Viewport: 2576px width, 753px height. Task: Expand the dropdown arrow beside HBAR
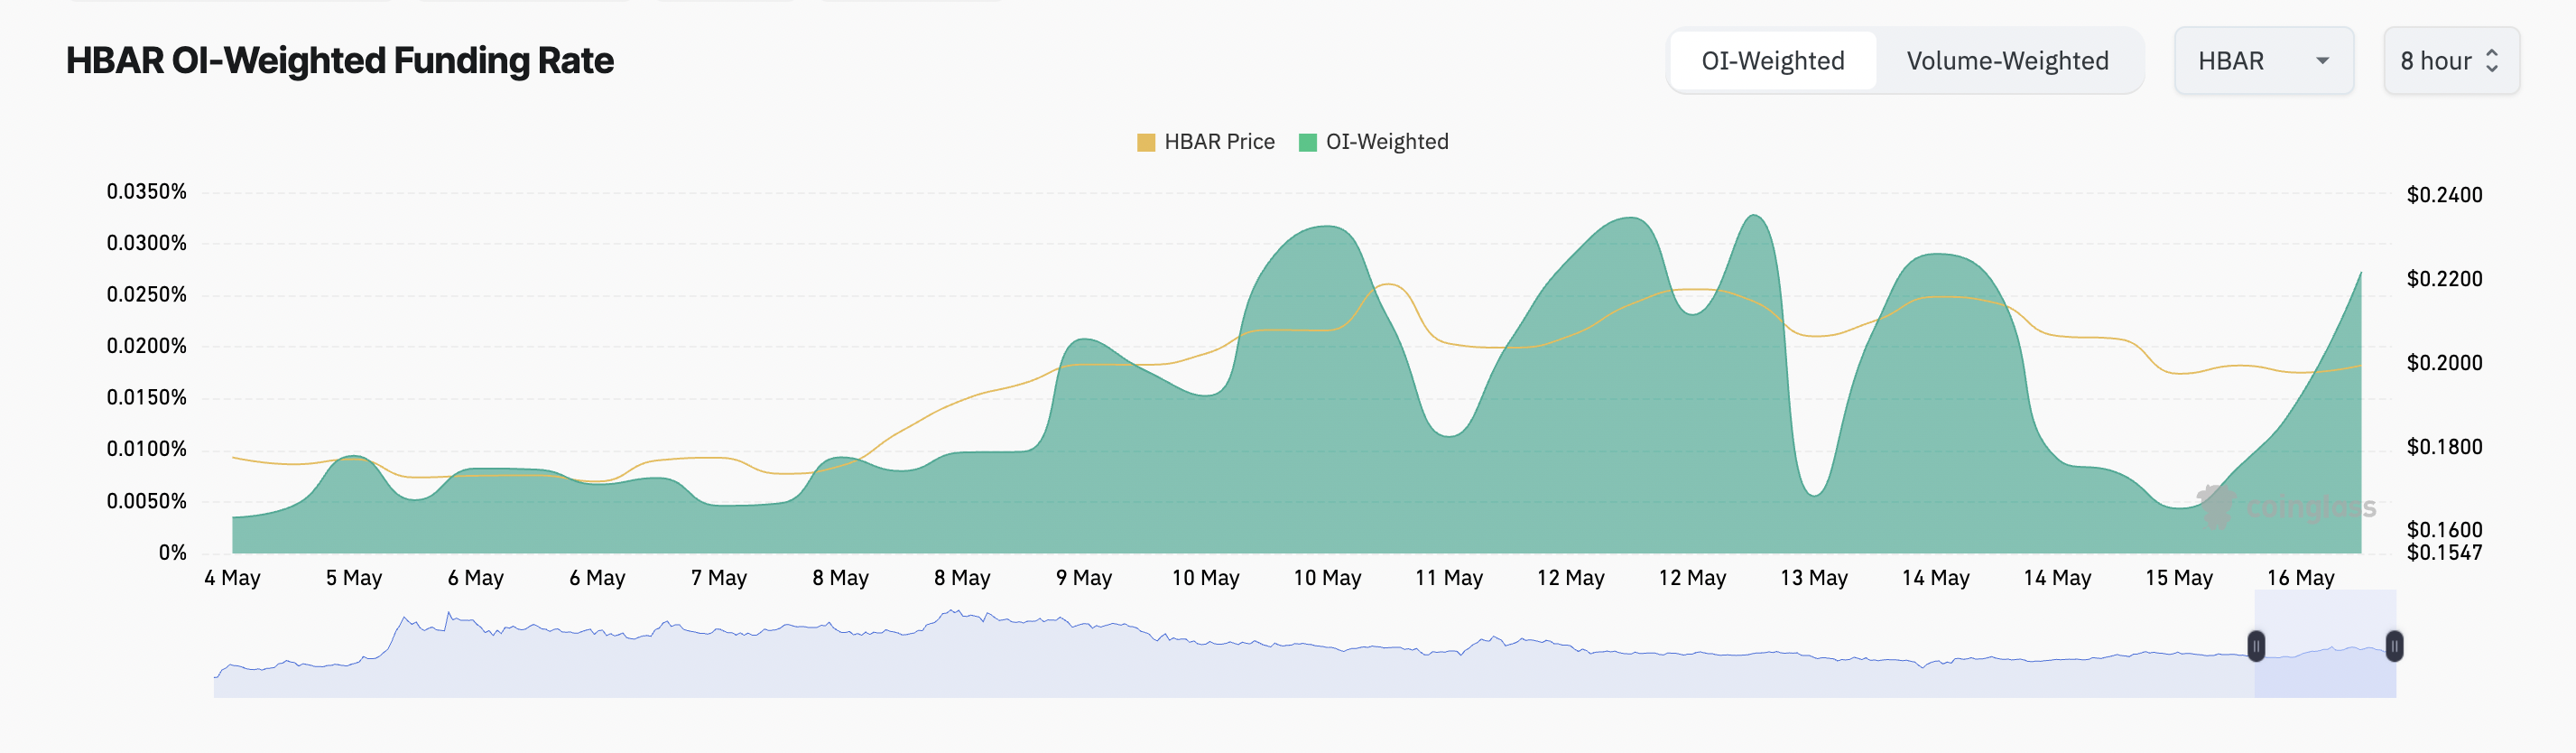[2322, 61]
